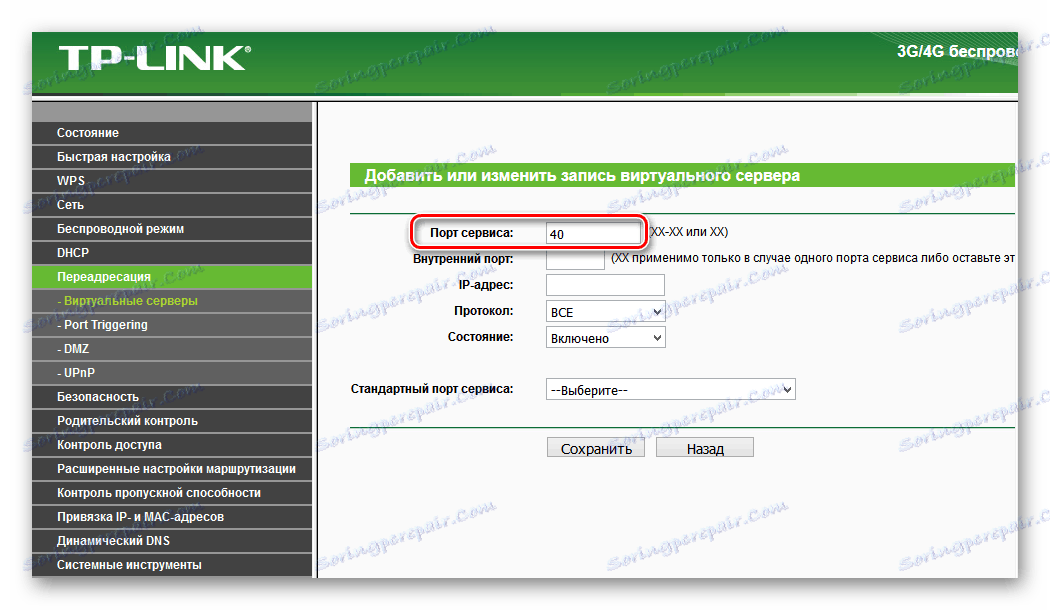Select the Переадресация section
1050x610 pixels.
coord(172,277)
